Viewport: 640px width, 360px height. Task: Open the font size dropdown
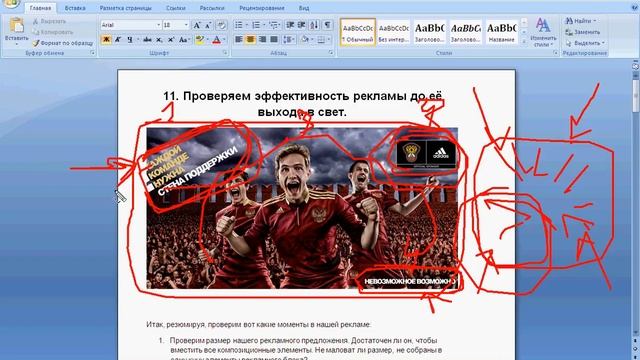coord(186,25)
